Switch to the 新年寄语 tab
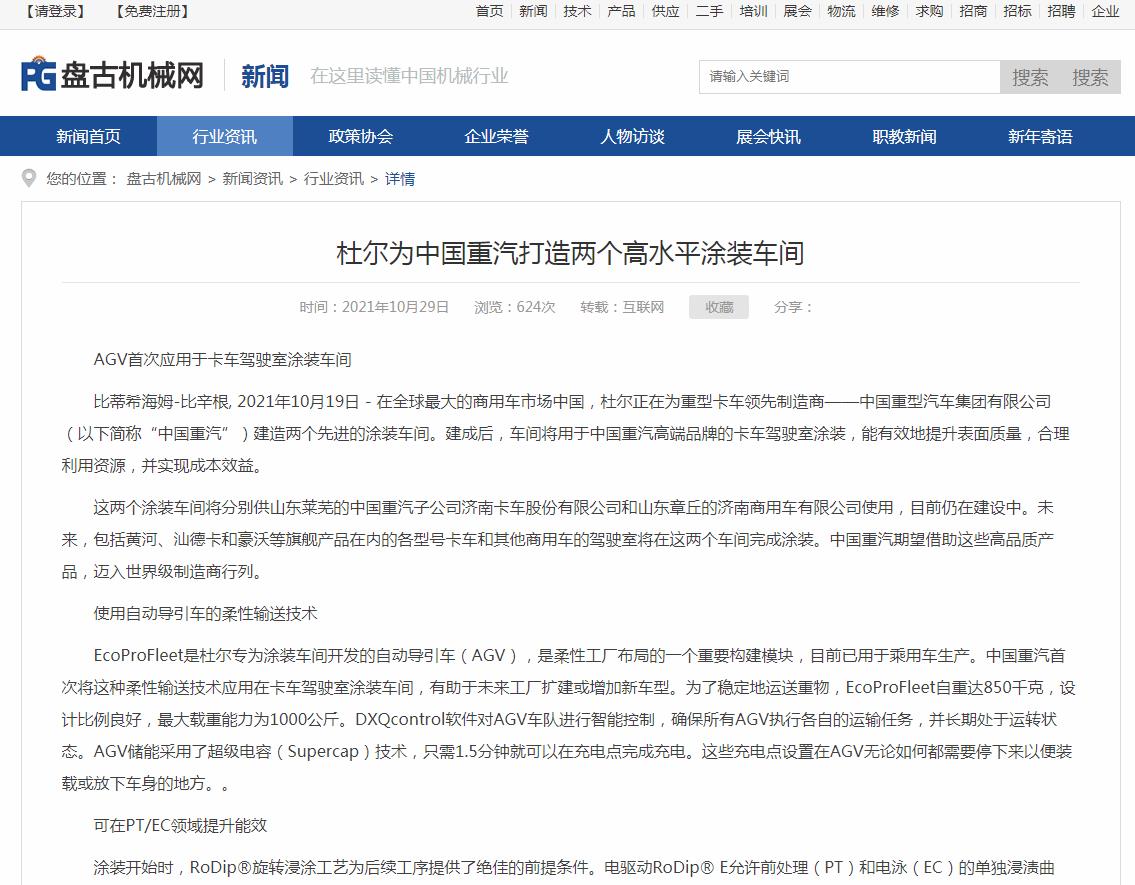 (x=1041, y=136)
